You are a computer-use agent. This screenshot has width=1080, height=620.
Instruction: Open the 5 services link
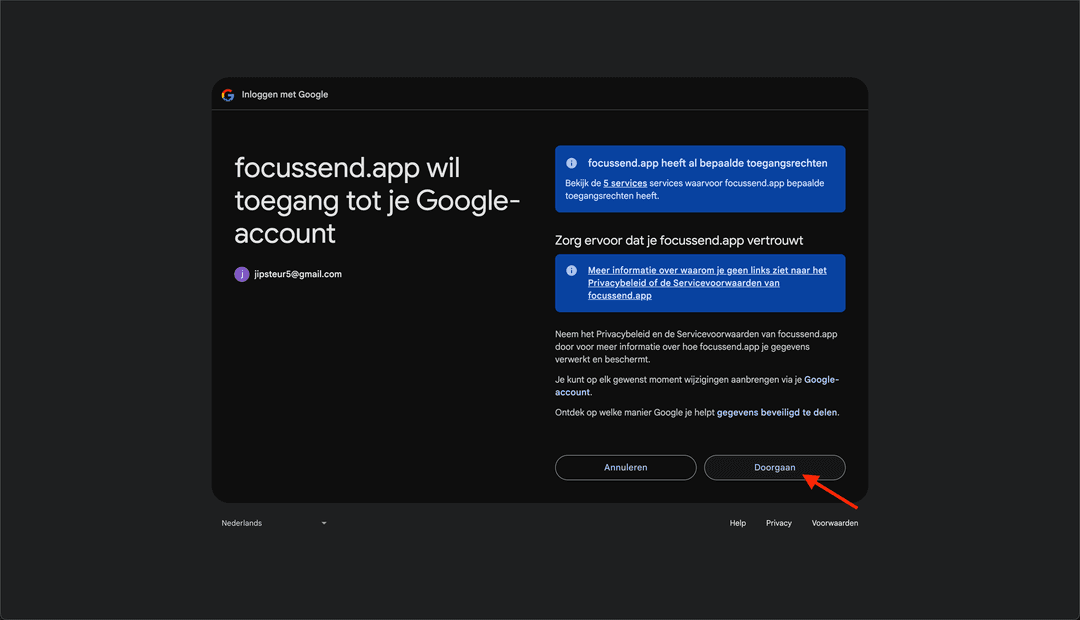625,183
